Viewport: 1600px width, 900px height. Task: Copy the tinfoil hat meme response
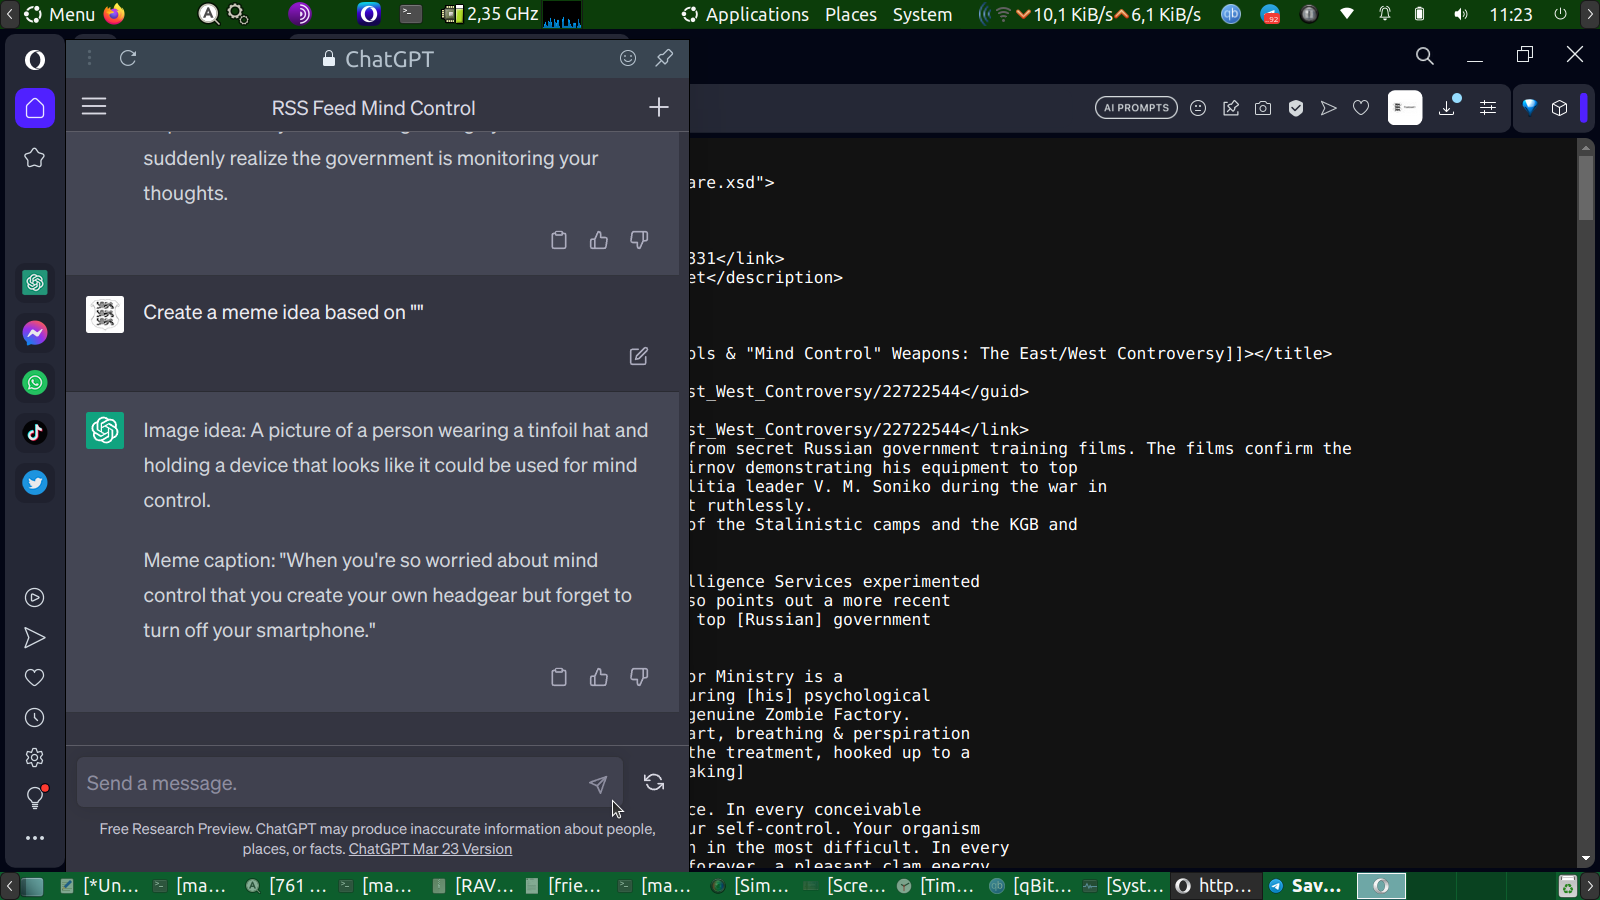point(559,677)
